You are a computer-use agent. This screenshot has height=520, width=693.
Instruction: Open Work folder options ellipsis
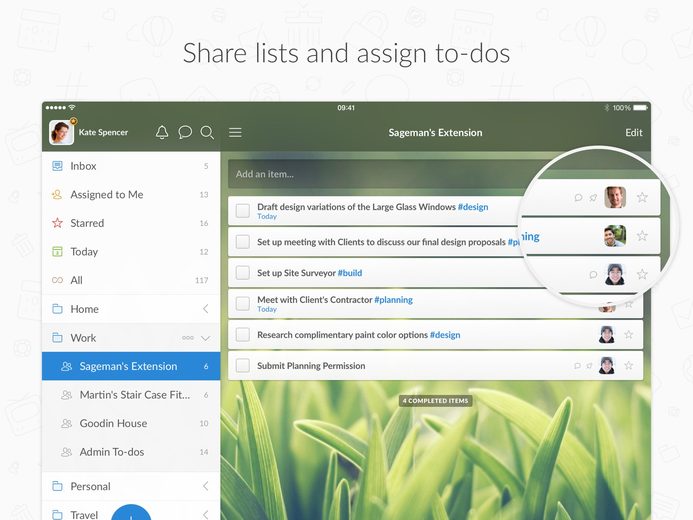pyautogui.click(x=188, y=338)
